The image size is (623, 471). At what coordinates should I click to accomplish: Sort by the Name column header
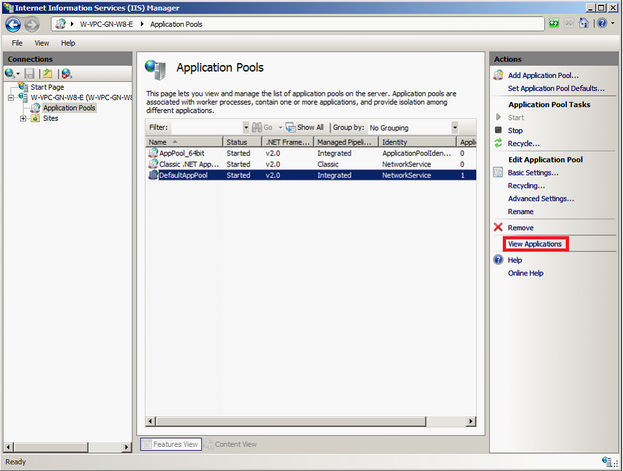(184, 142)
